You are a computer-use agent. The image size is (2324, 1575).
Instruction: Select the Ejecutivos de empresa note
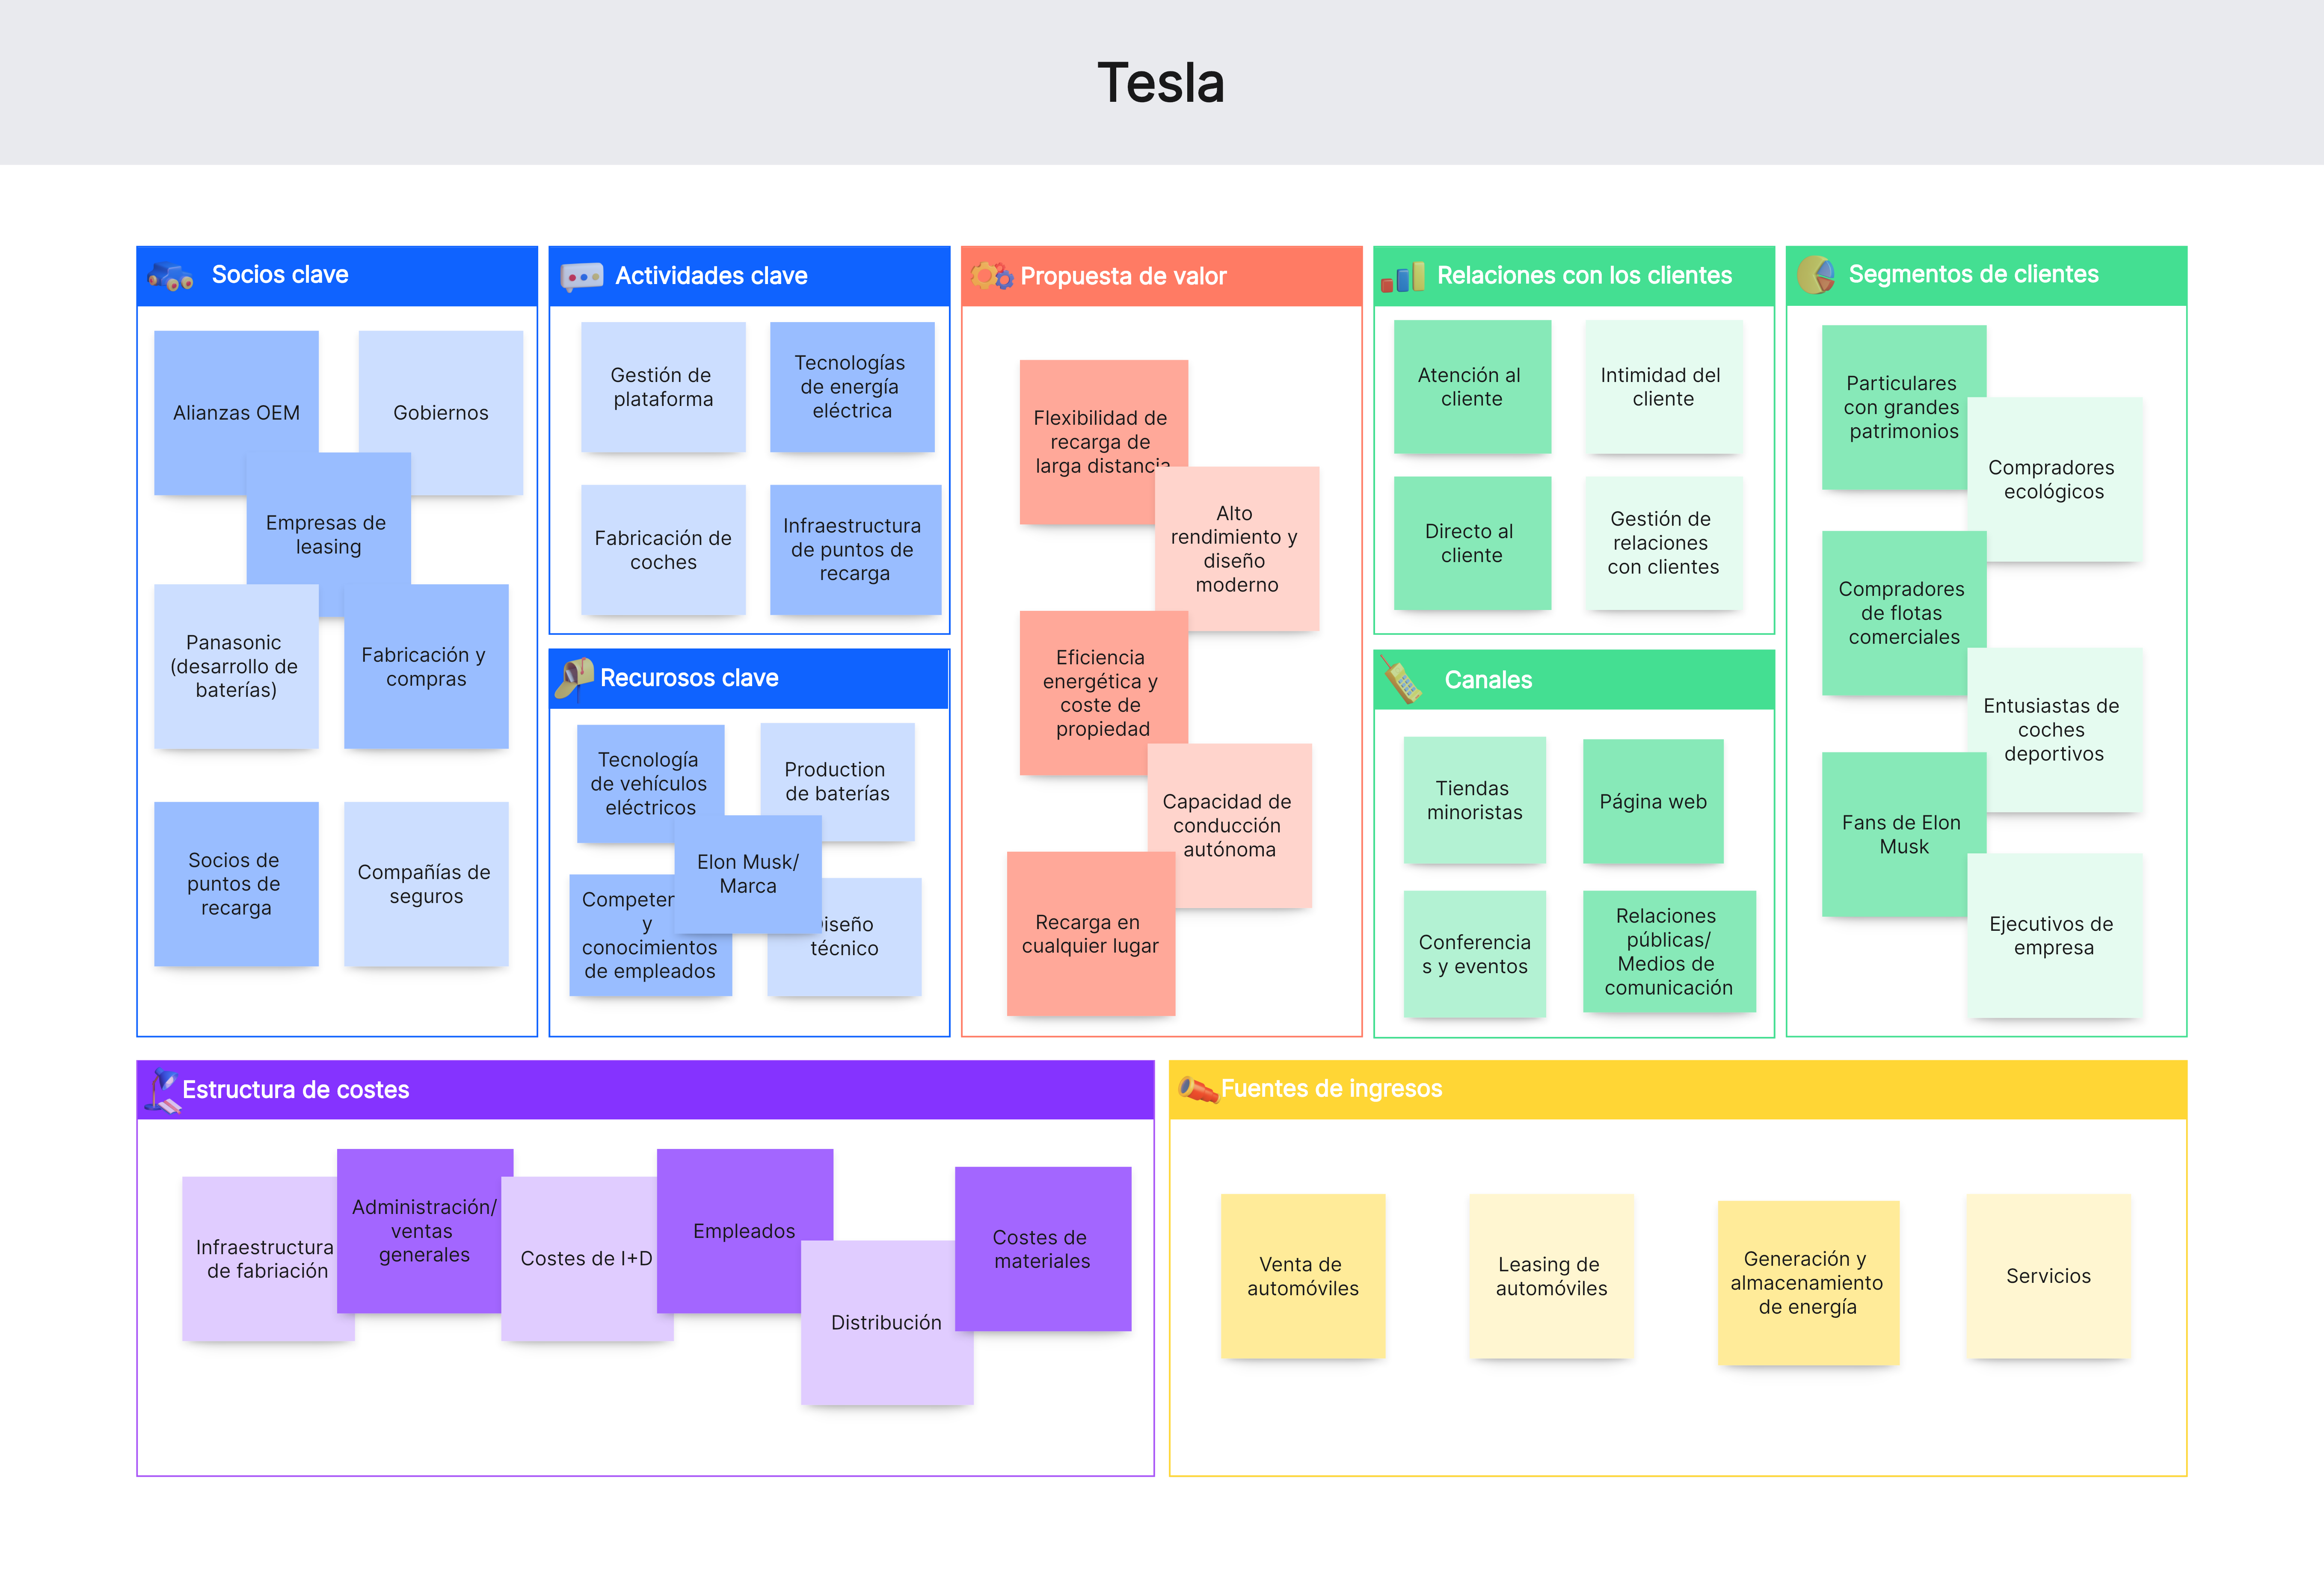tap(2054, 936)
